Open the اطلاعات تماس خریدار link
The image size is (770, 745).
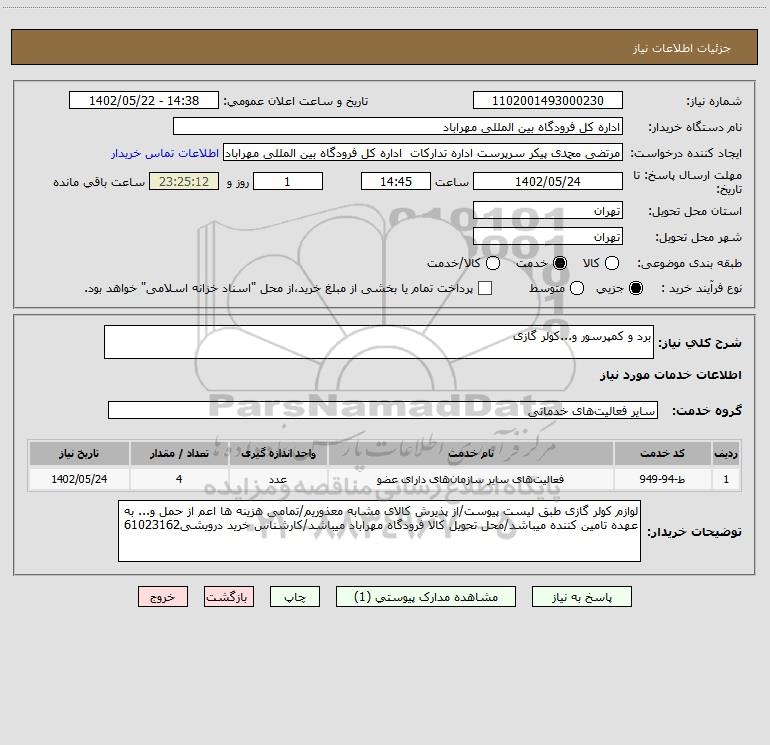tap(165, 153)
